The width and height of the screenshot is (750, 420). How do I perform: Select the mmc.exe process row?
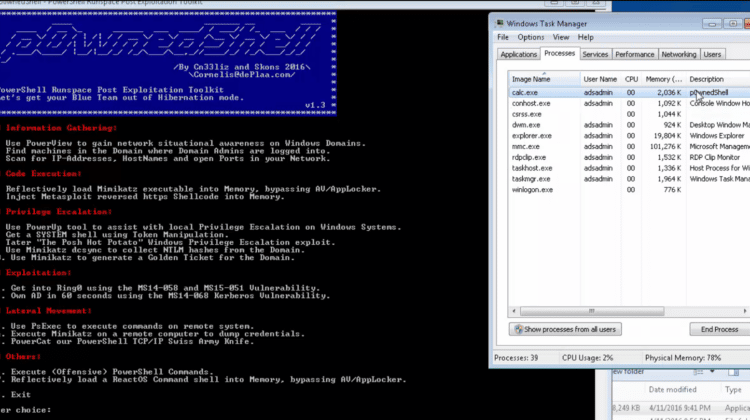[x=629, y=147]
